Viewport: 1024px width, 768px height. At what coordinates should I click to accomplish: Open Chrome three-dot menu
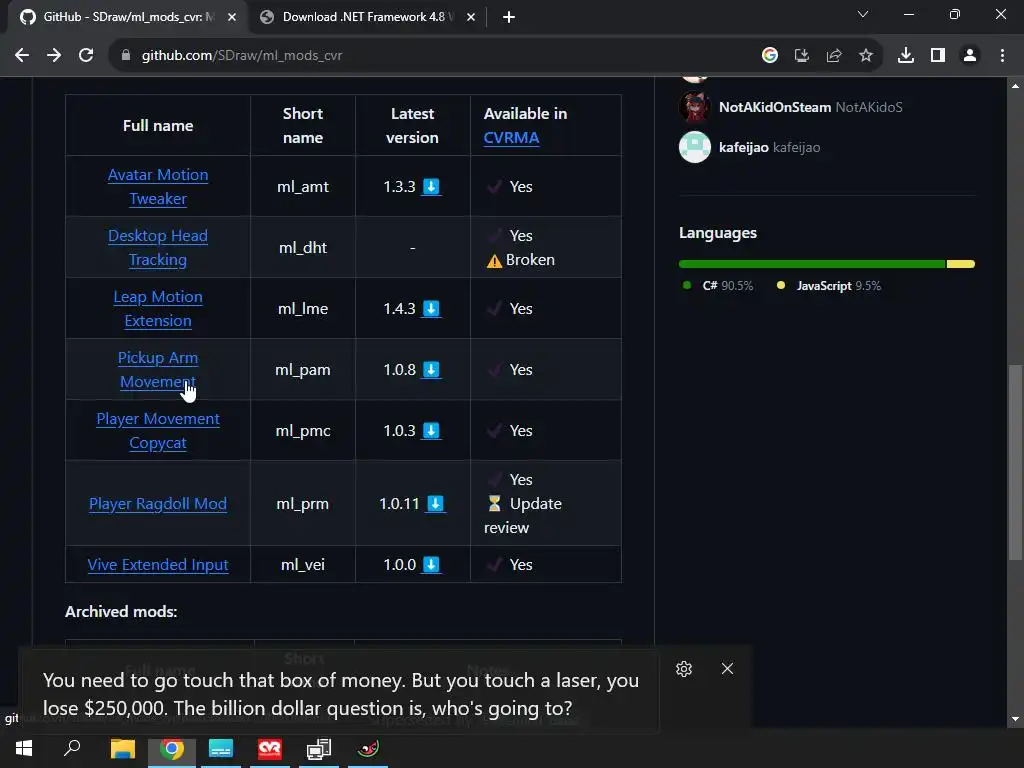(1002, 56)
